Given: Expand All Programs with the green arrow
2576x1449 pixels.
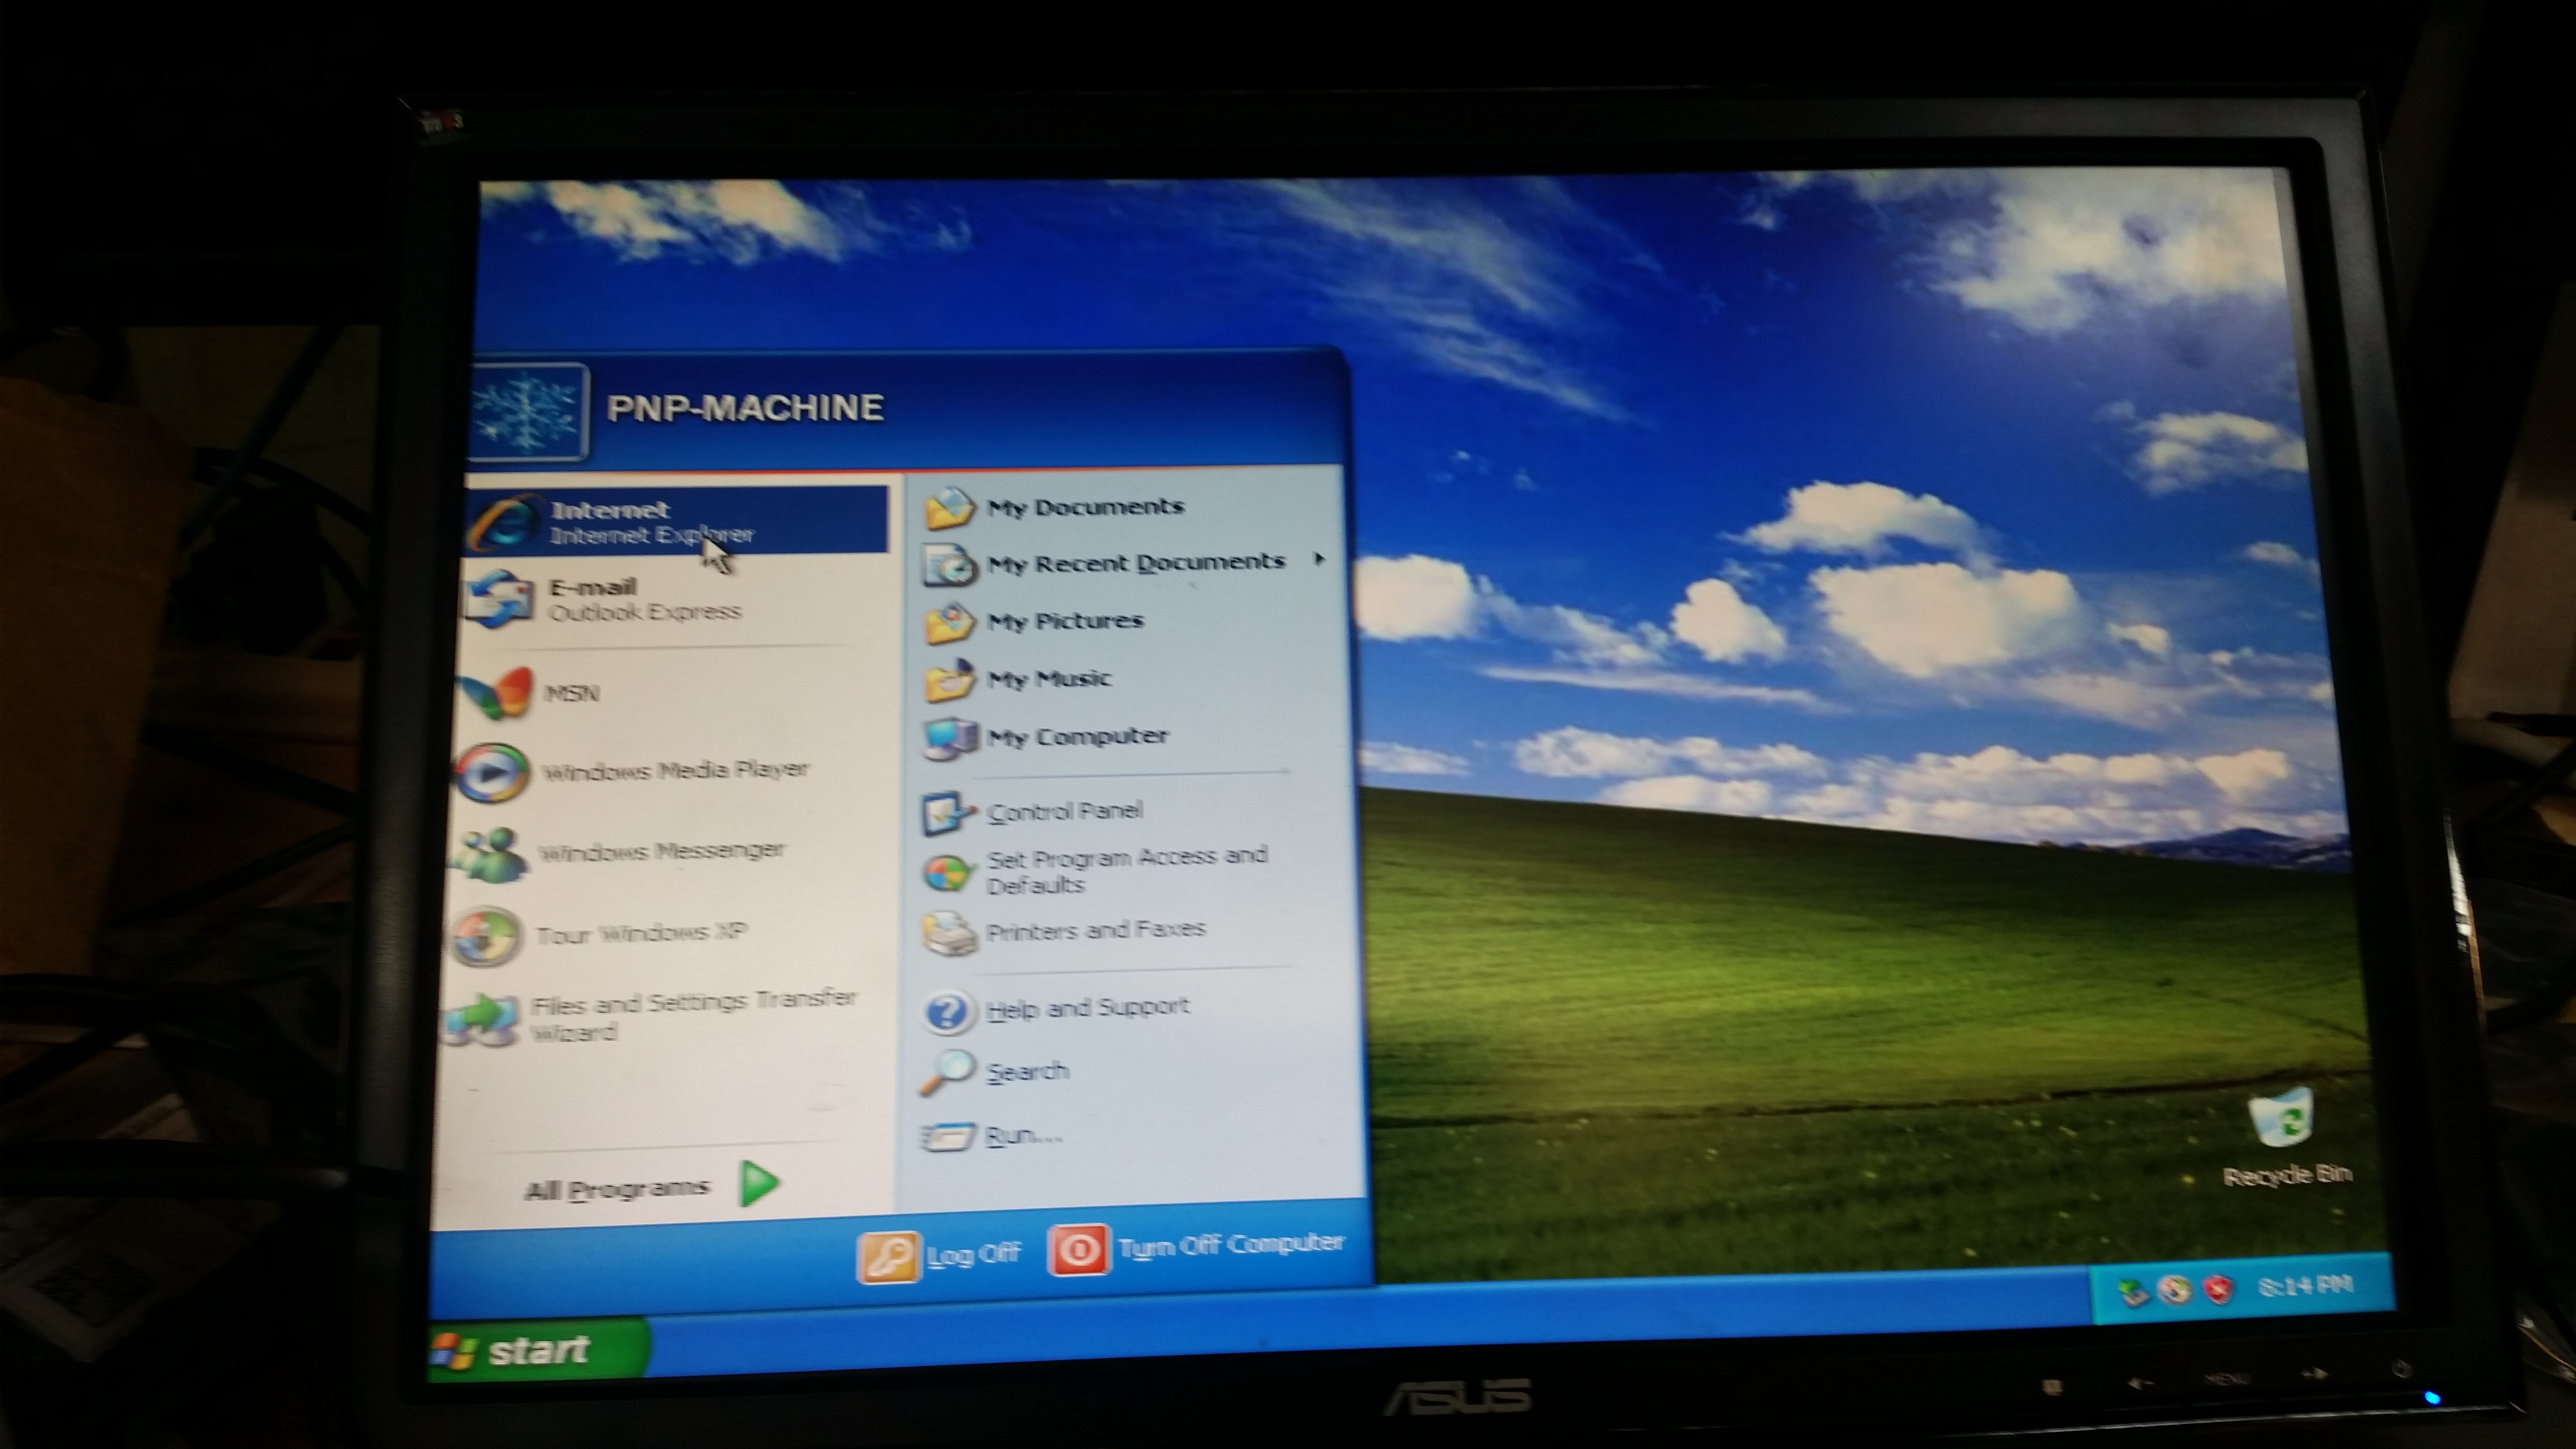Looking at the screenshot, I should click(x=759, y=1184).
